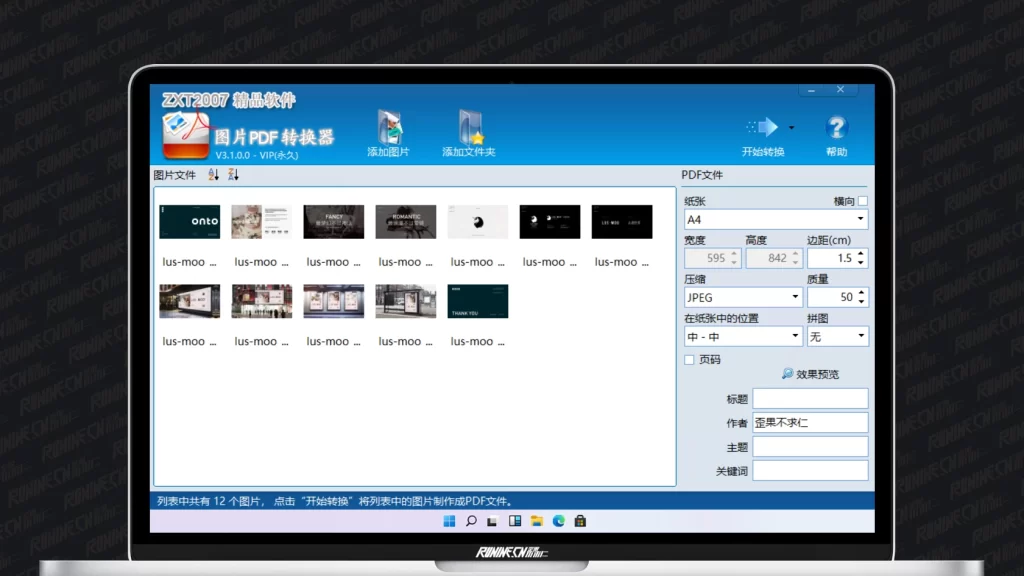Open File Explorer from the taskbar
This screenshot has height=576, width=1024.
(x=537, y=521)
